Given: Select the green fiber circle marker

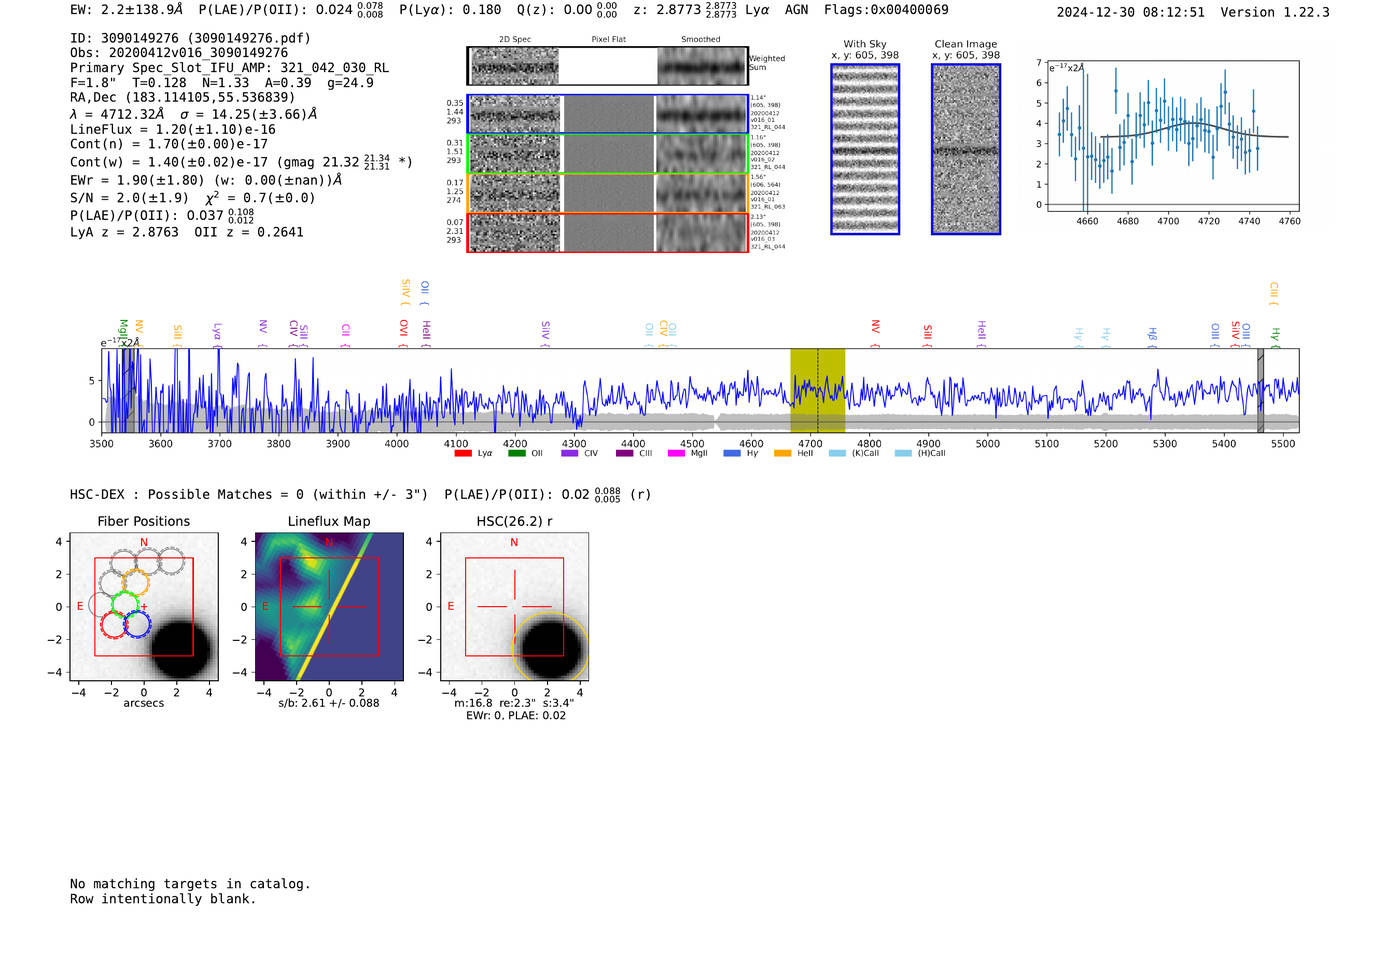Looking at the screenshot, I should (125, 604).
